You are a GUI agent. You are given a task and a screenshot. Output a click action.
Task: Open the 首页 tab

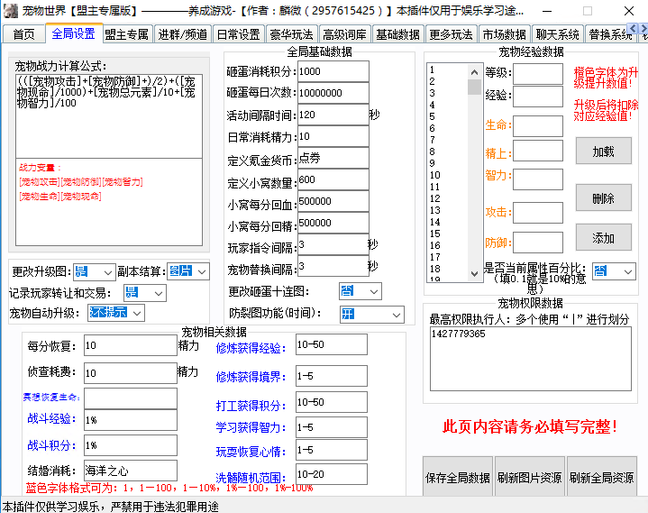(24, 34)
